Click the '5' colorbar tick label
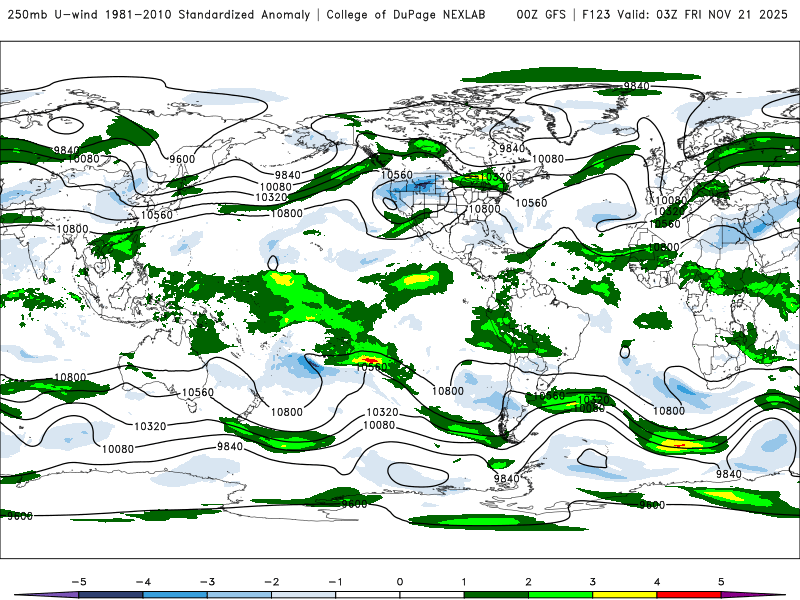The width and height of the screenshot is (800, 600). [721, 582]
